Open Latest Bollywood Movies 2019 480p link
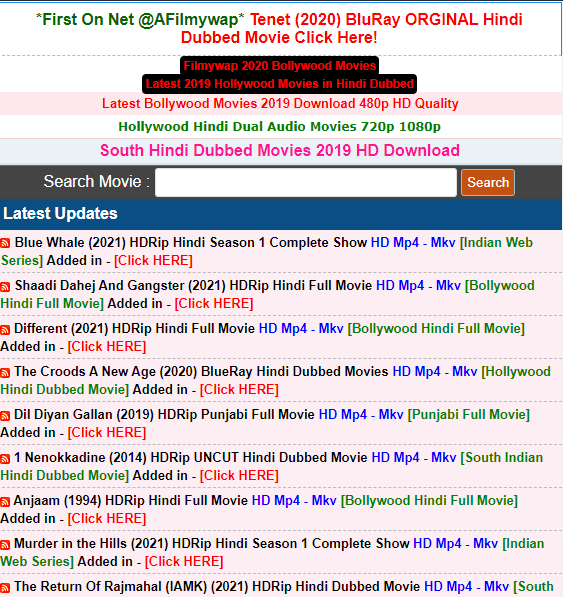 (280, 103)
